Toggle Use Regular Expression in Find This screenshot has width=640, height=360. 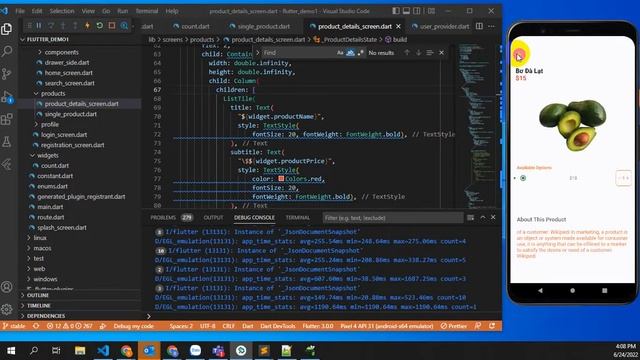360,53
